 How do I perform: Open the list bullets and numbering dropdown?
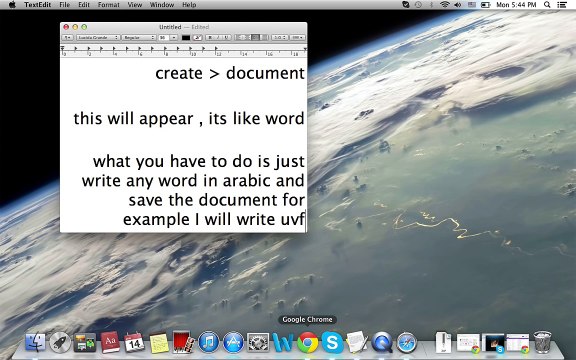[298, 37]
